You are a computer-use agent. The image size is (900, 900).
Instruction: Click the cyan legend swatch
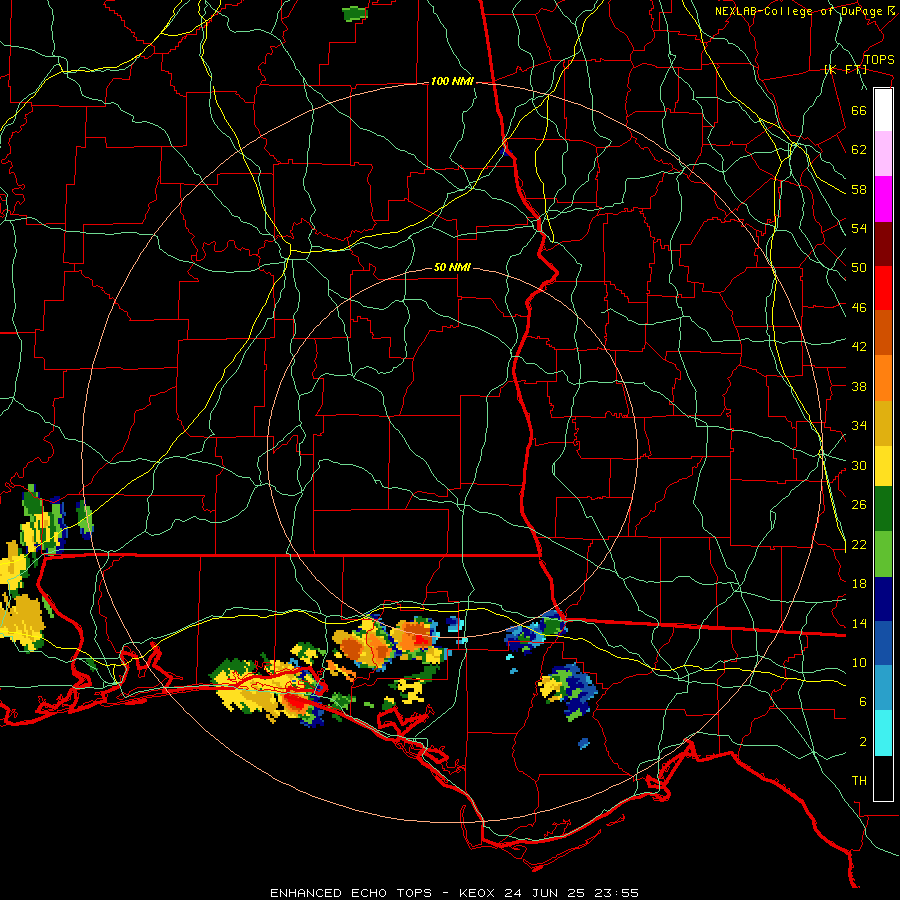point(883,733)
